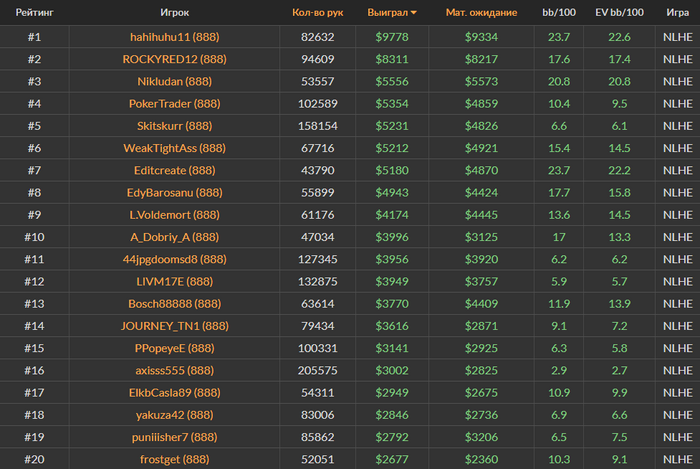700x469 pixels.
Task: Select A_Dobriy_A (888) player name
Action: tap(175, 237)
